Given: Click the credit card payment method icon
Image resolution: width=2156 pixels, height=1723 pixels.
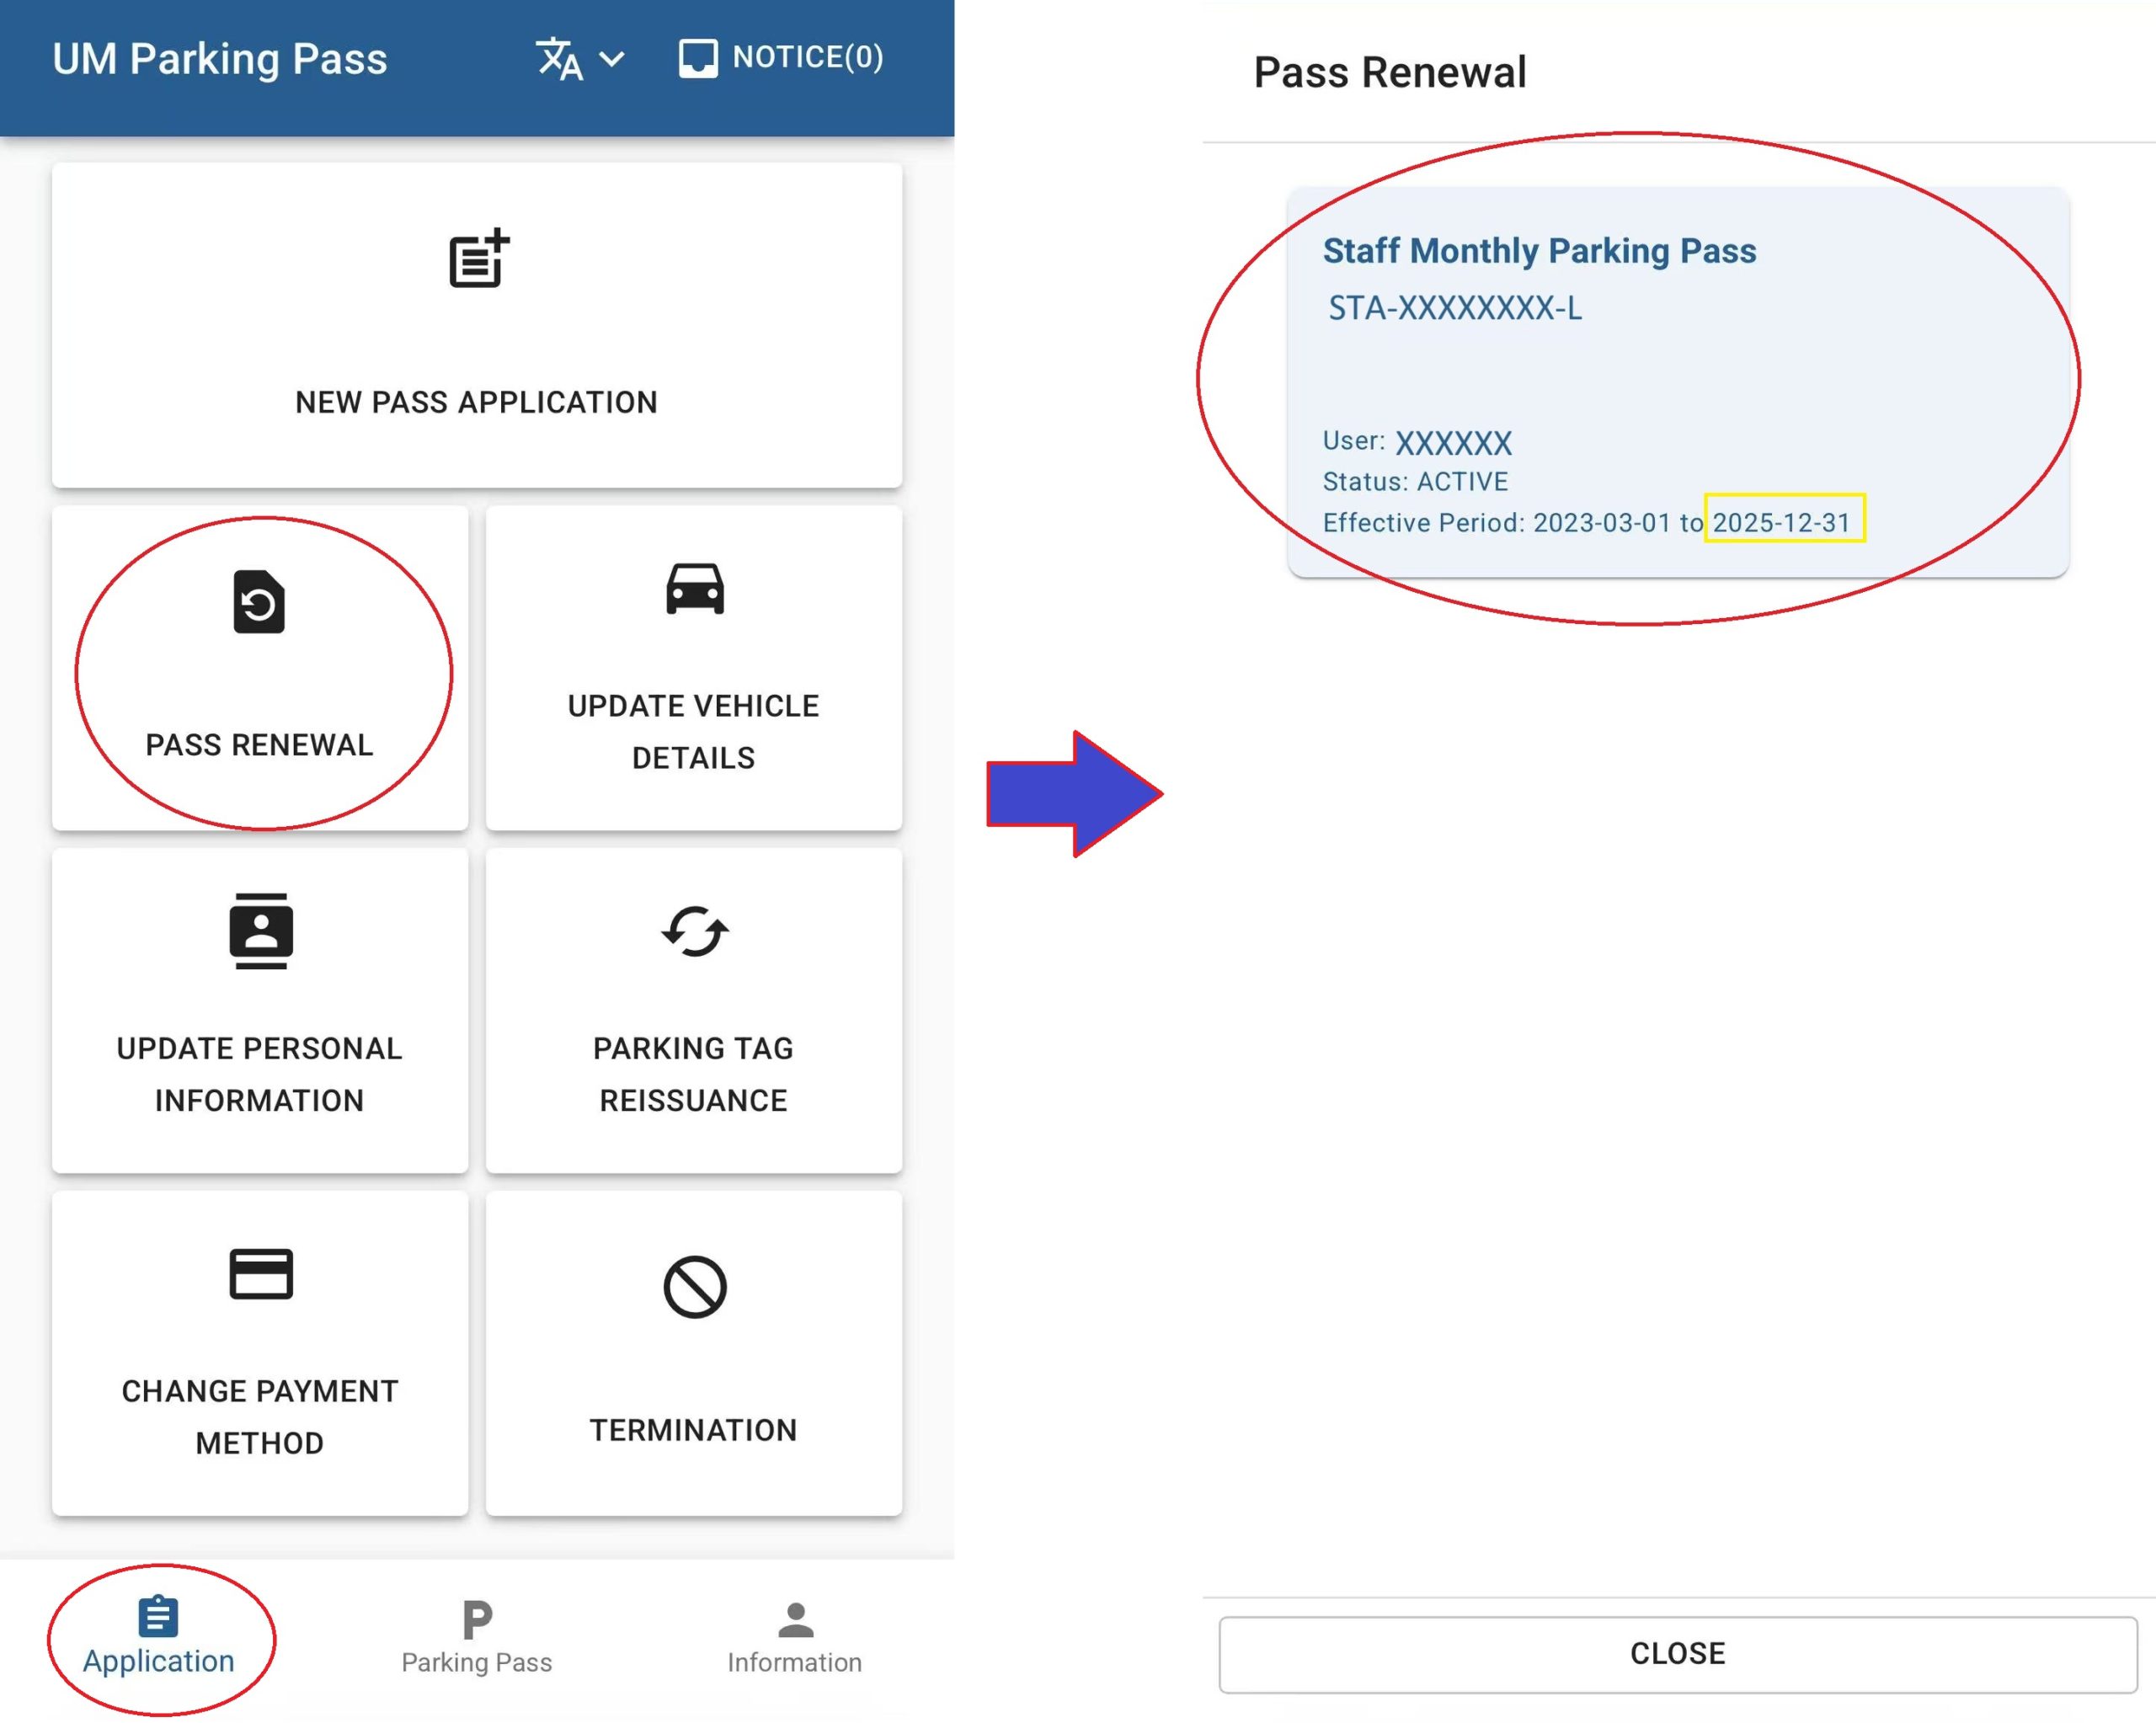Looking at the screenshot, I should tap(260, 1274).
